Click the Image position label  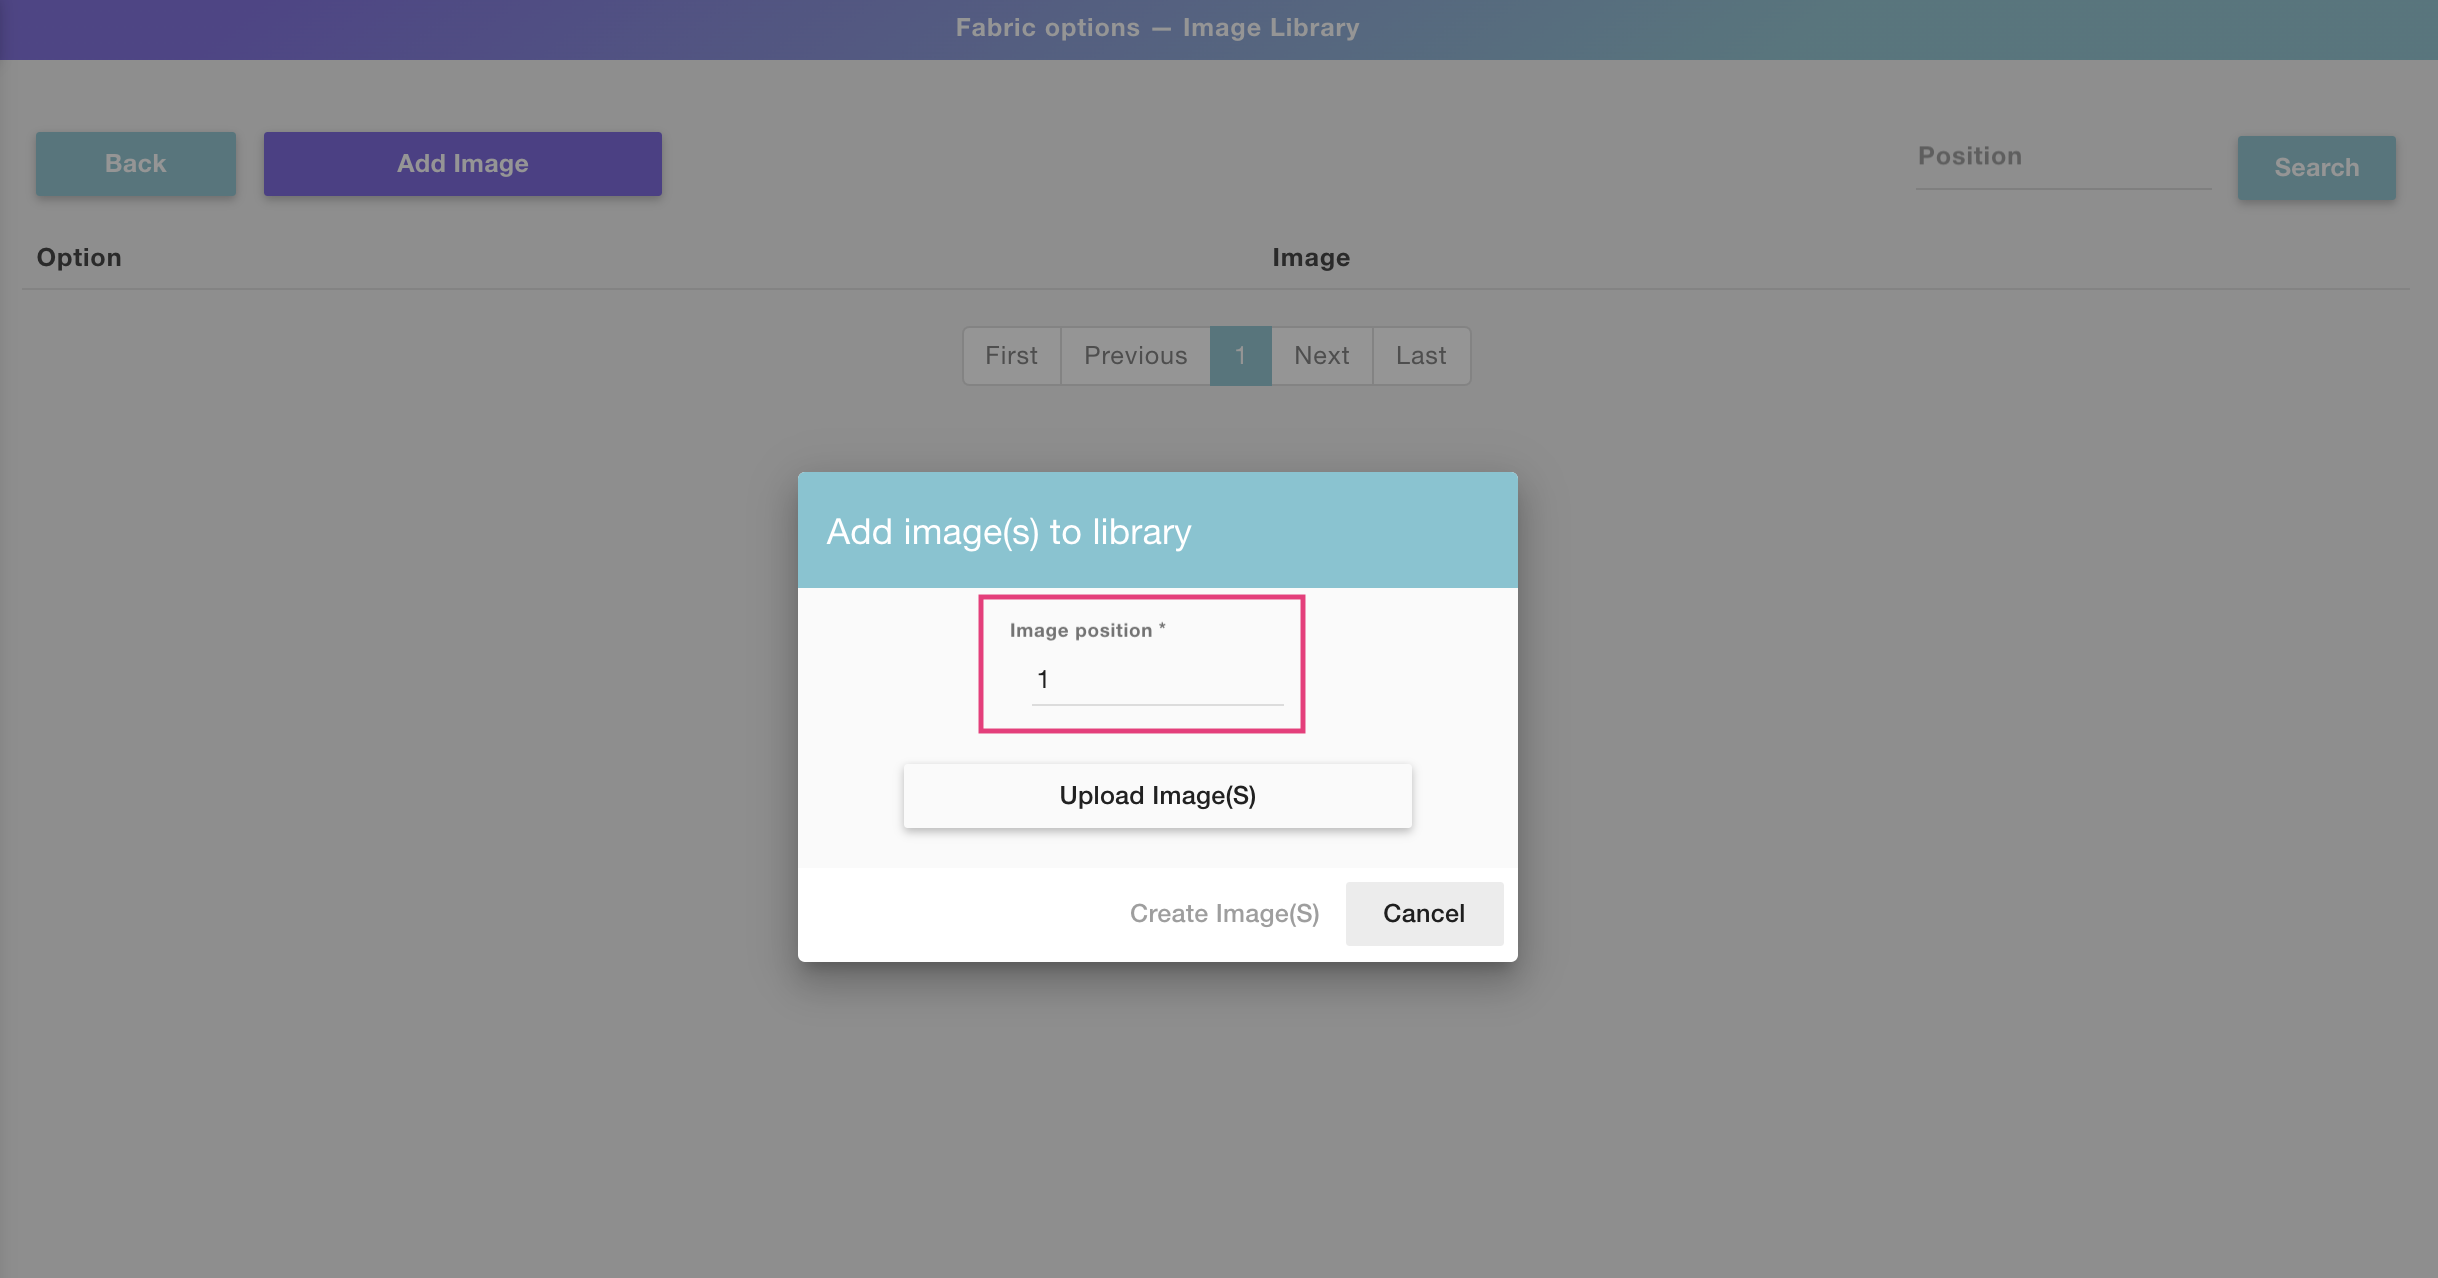coord(1081,631)
